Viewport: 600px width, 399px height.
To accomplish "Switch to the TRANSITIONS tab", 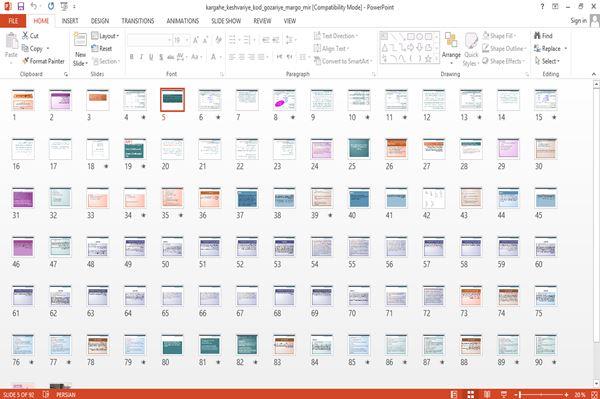I will [x=138, y=21].
